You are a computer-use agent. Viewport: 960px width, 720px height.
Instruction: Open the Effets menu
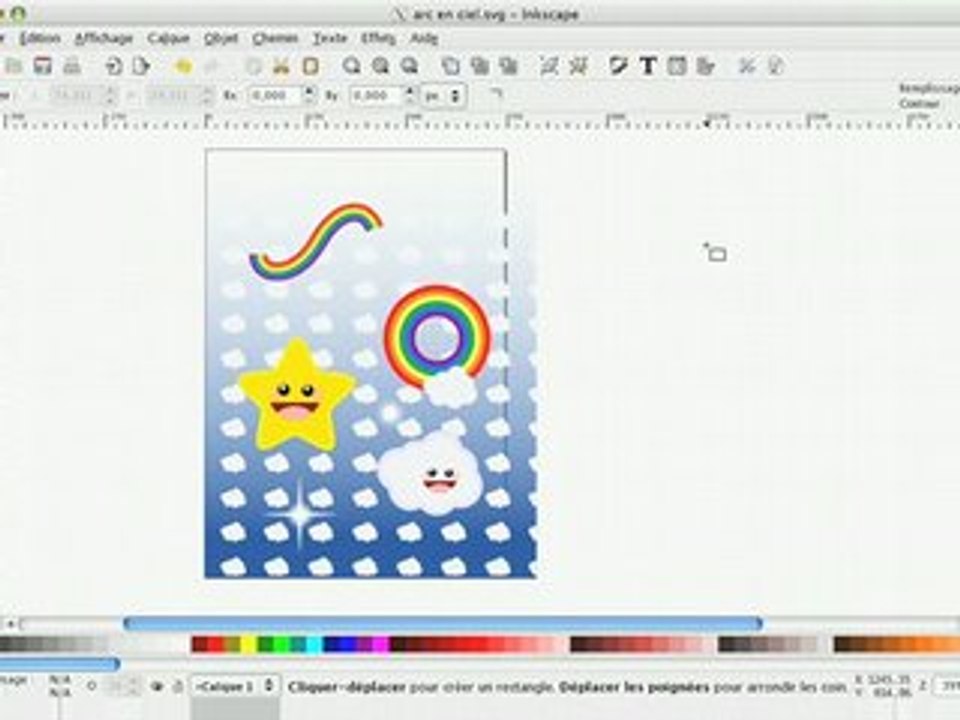(378, 38)
